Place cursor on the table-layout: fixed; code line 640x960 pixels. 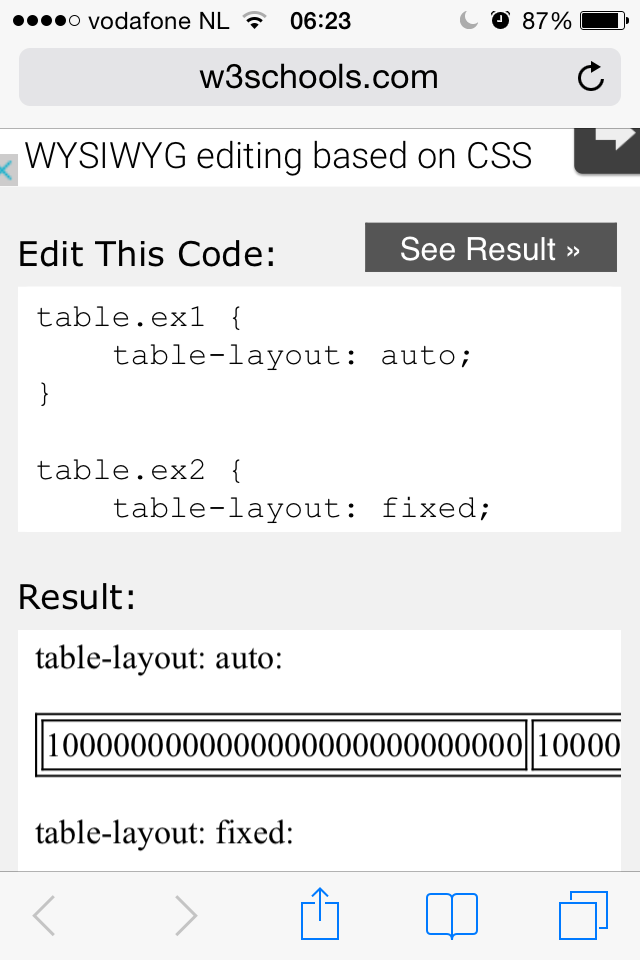click(302, 508)
